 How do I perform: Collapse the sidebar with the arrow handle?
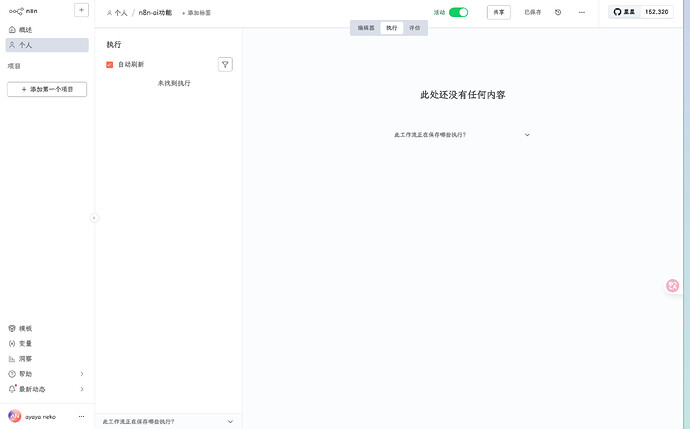pos(94,218)
